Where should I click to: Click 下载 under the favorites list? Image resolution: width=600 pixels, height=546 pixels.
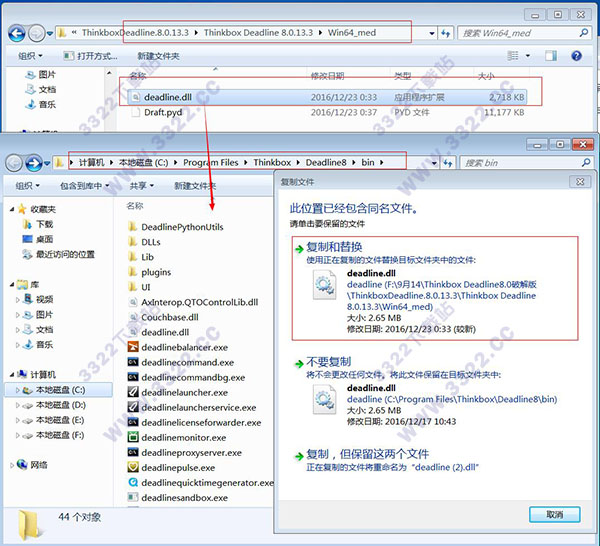(x=44, y=224)
